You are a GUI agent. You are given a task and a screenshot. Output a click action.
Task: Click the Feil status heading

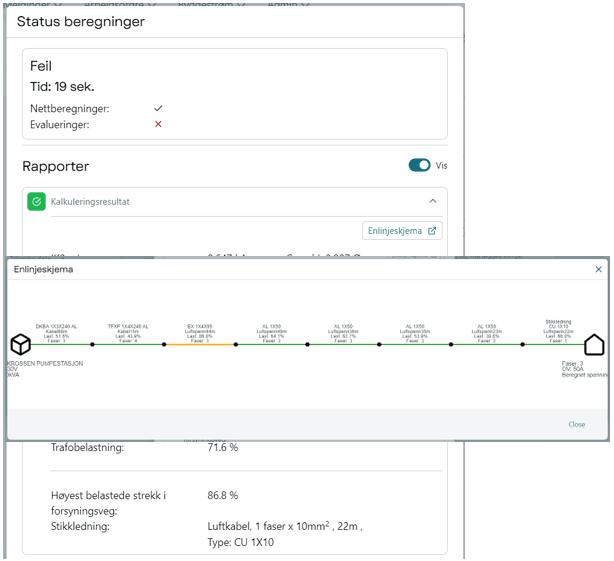[41, 66]
